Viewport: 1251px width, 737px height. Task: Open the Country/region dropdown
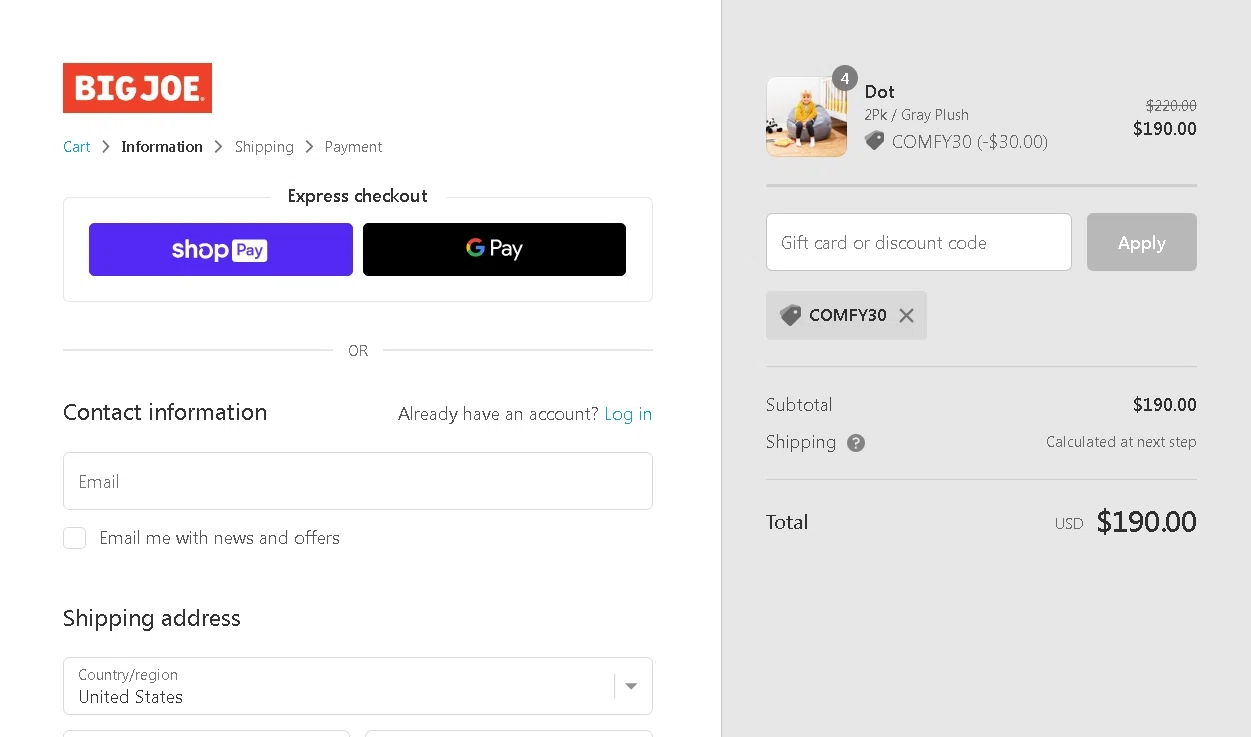358,686
